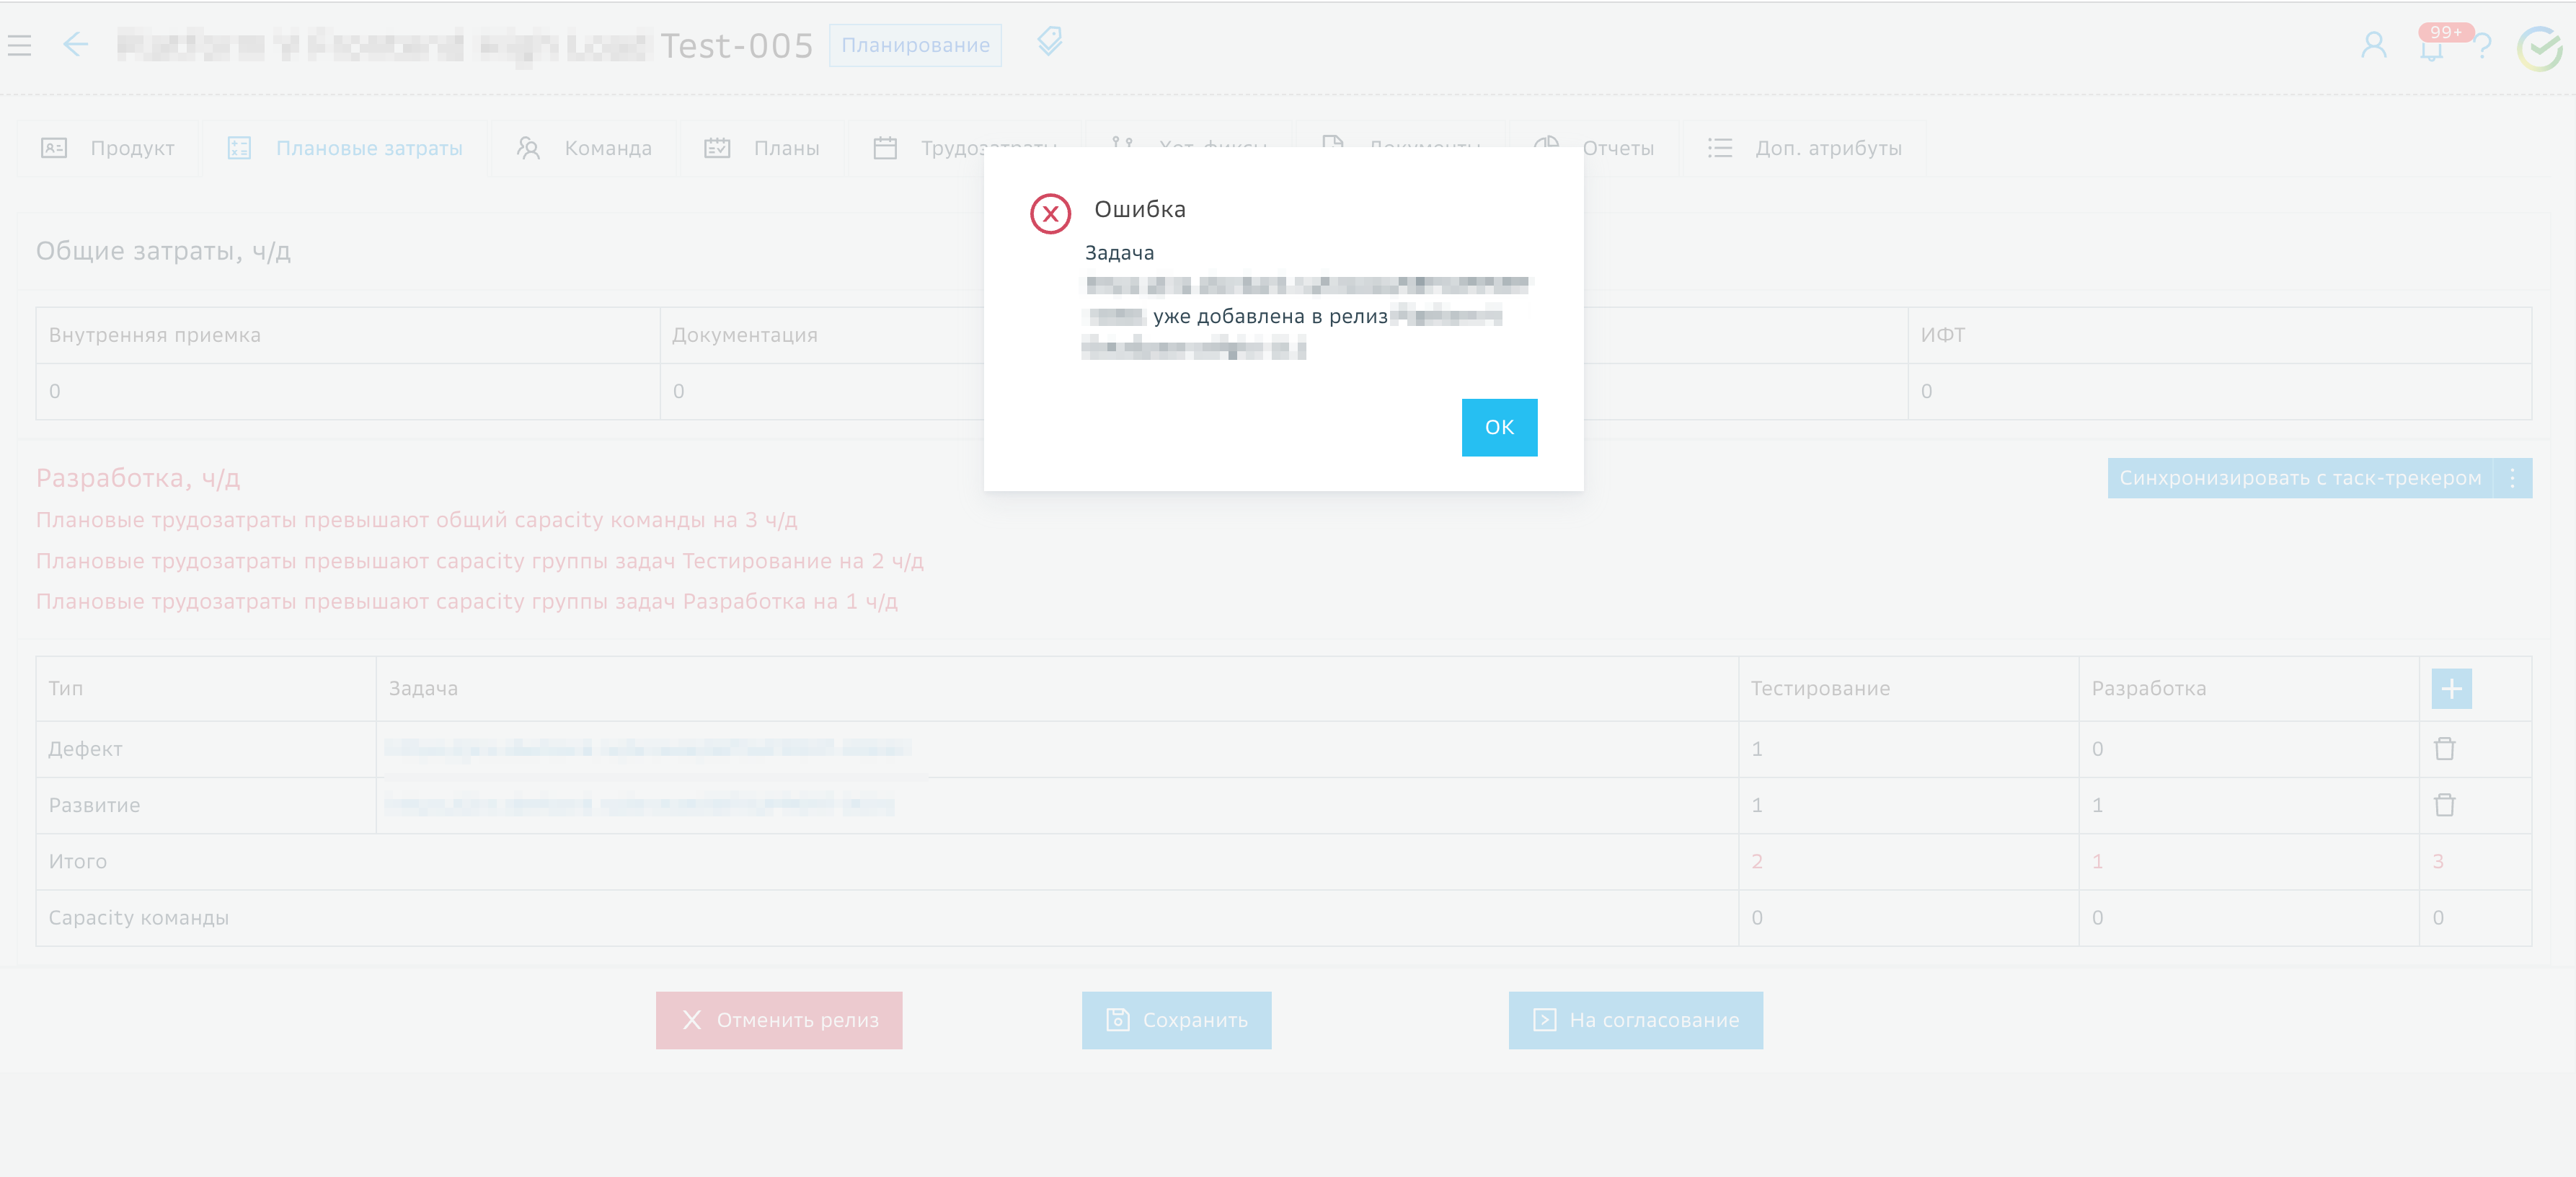The width and height of the screenshot is (2576, 1177).
Task: Open the Доп. атрибуты tab
Action: point(1804,148)
